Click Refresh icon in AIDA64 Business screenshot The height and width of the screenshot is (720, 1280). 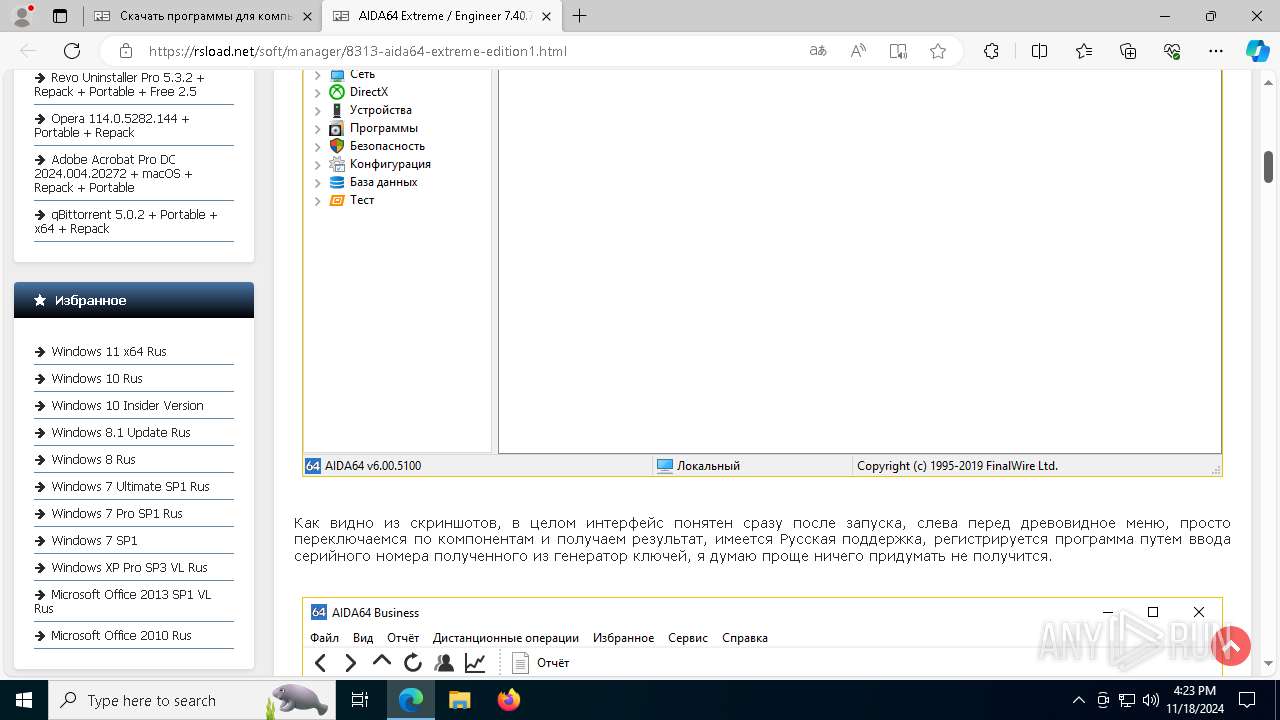tap(412, 663)
